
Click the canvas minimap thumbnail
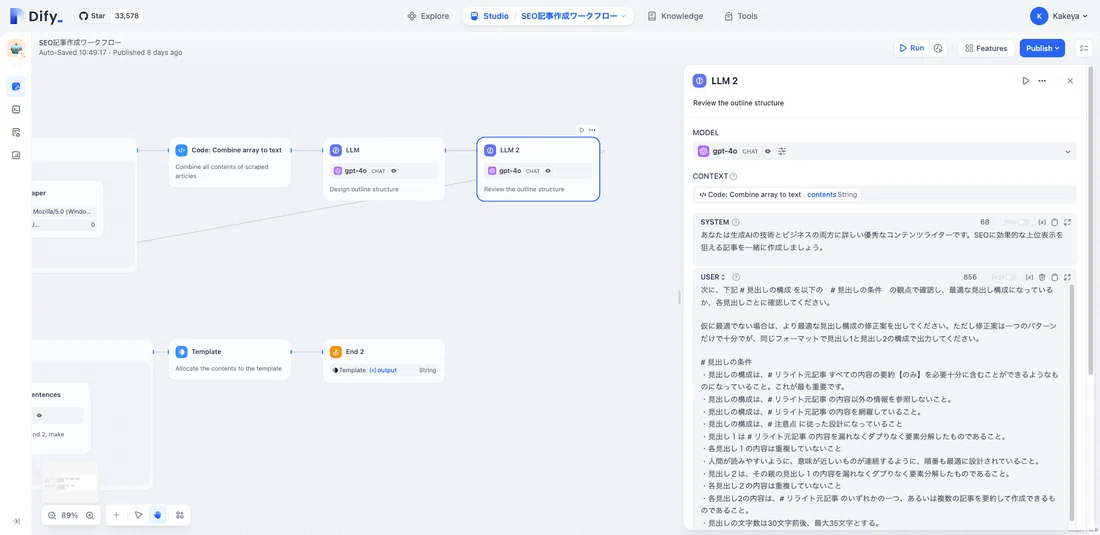(x=70, y=482)
